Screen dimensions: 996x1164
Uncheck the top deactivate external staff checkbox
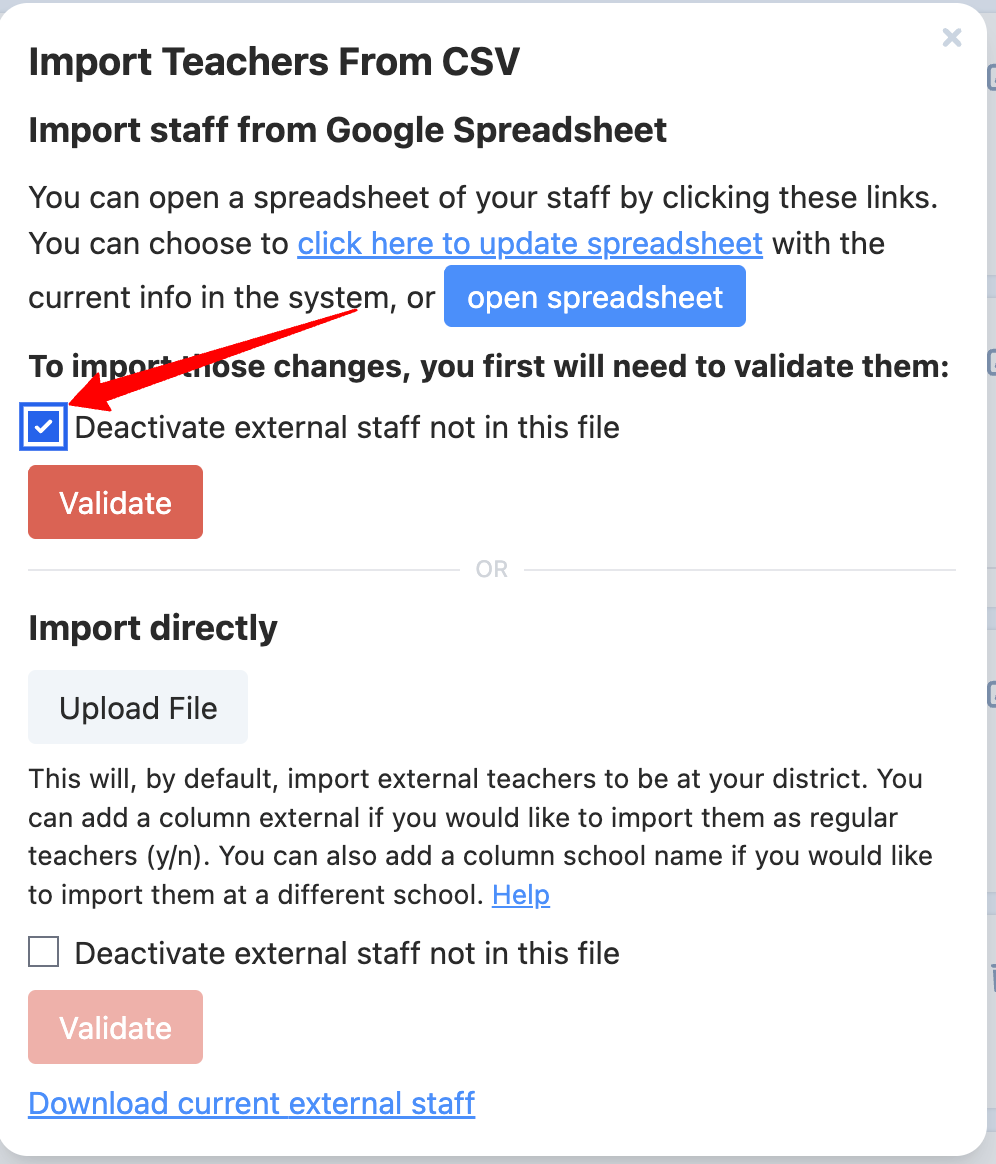(x=43, y=427)
